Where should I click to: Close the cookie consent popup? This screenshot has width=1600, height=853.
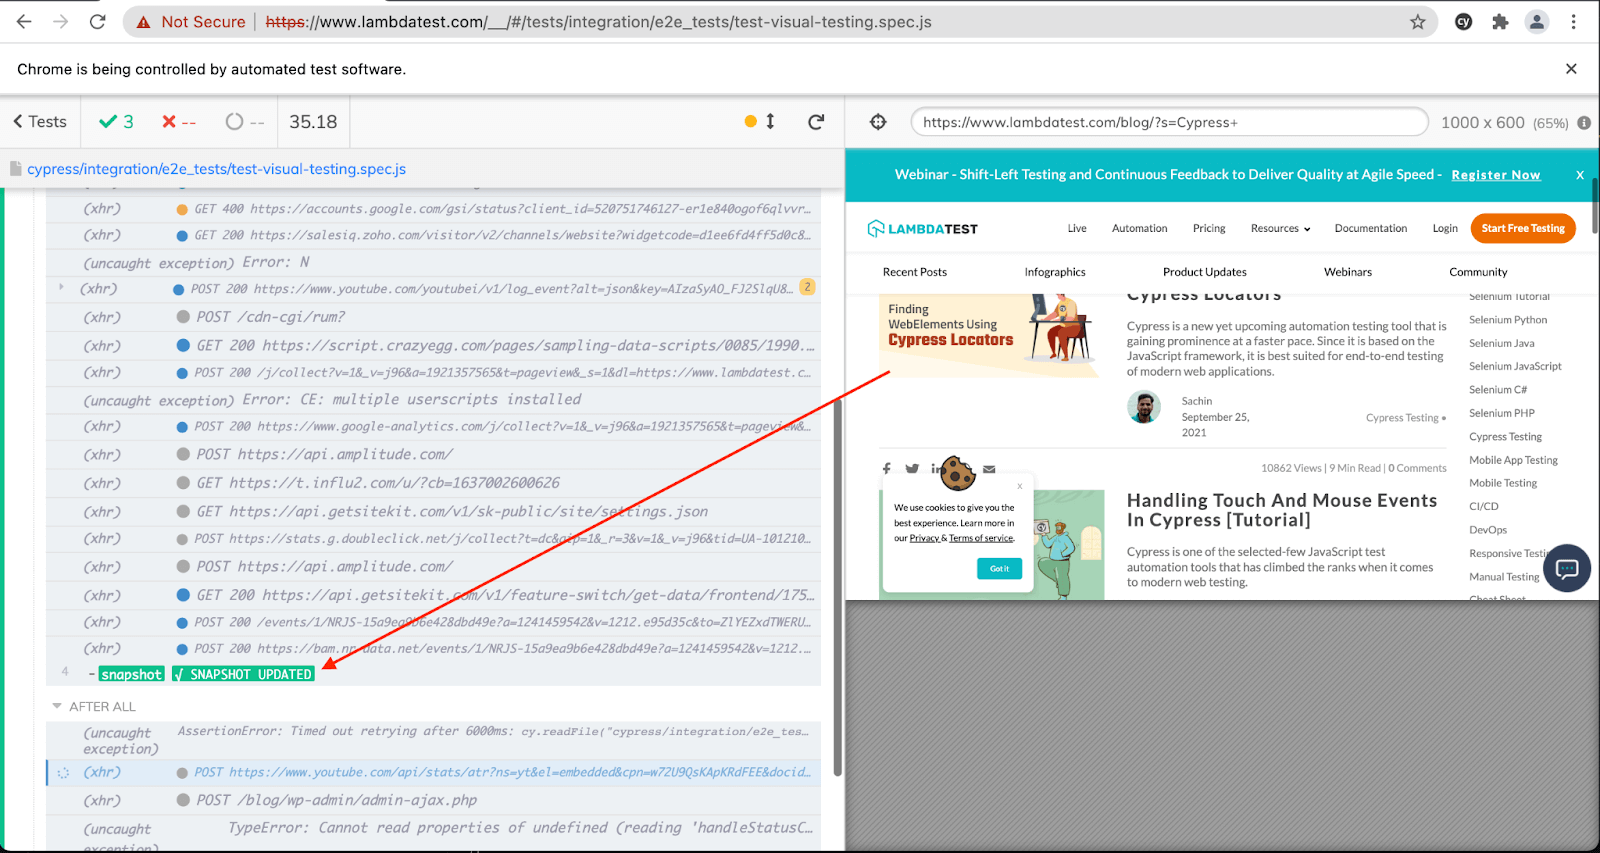(1020, 486)
